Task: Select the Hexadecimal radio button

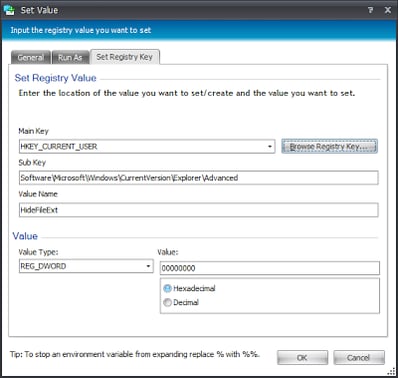Action: [167, 288]
